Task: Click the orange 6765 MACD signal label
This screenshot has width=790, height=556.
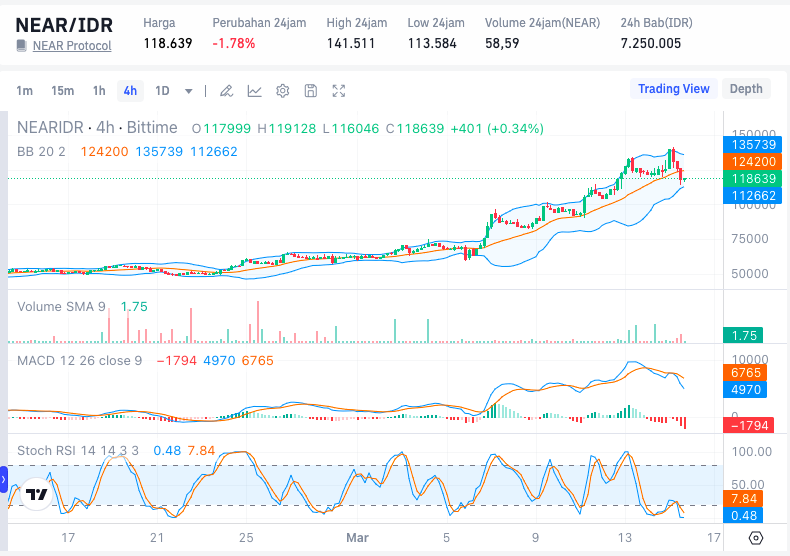Action: 745,373
